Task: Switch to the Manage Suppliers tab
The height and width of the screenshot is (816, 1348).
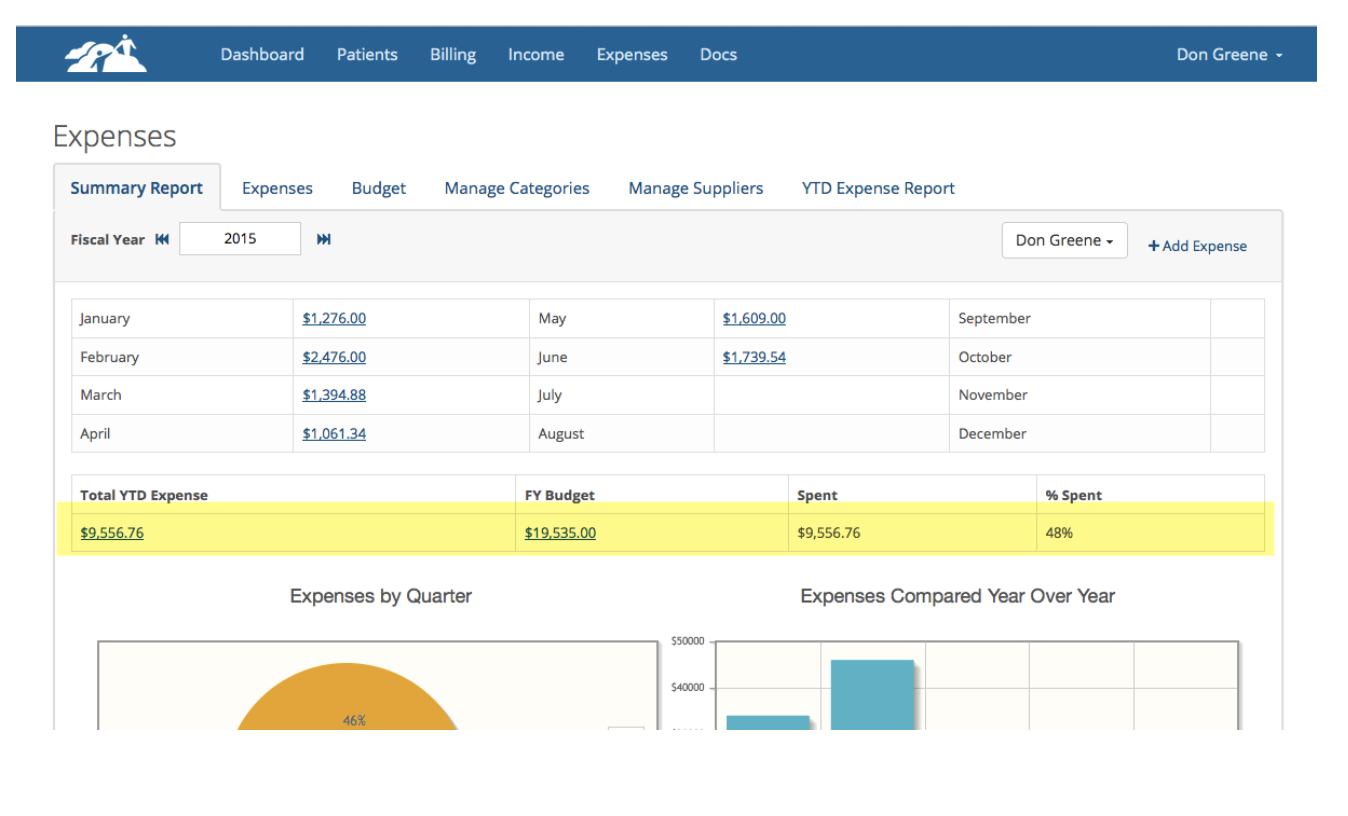Action: click(696, 188)
